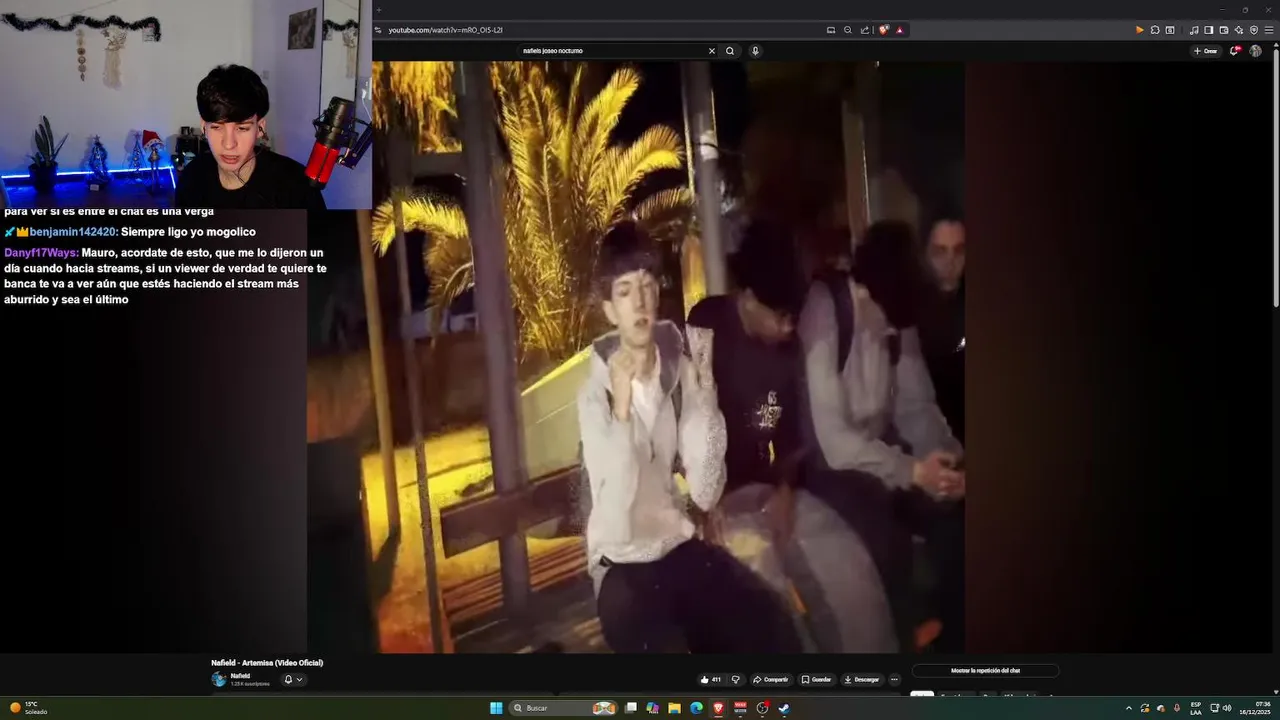
Task: Launch Microsoft Edge from the taskbar
Action: pos(696,708)
